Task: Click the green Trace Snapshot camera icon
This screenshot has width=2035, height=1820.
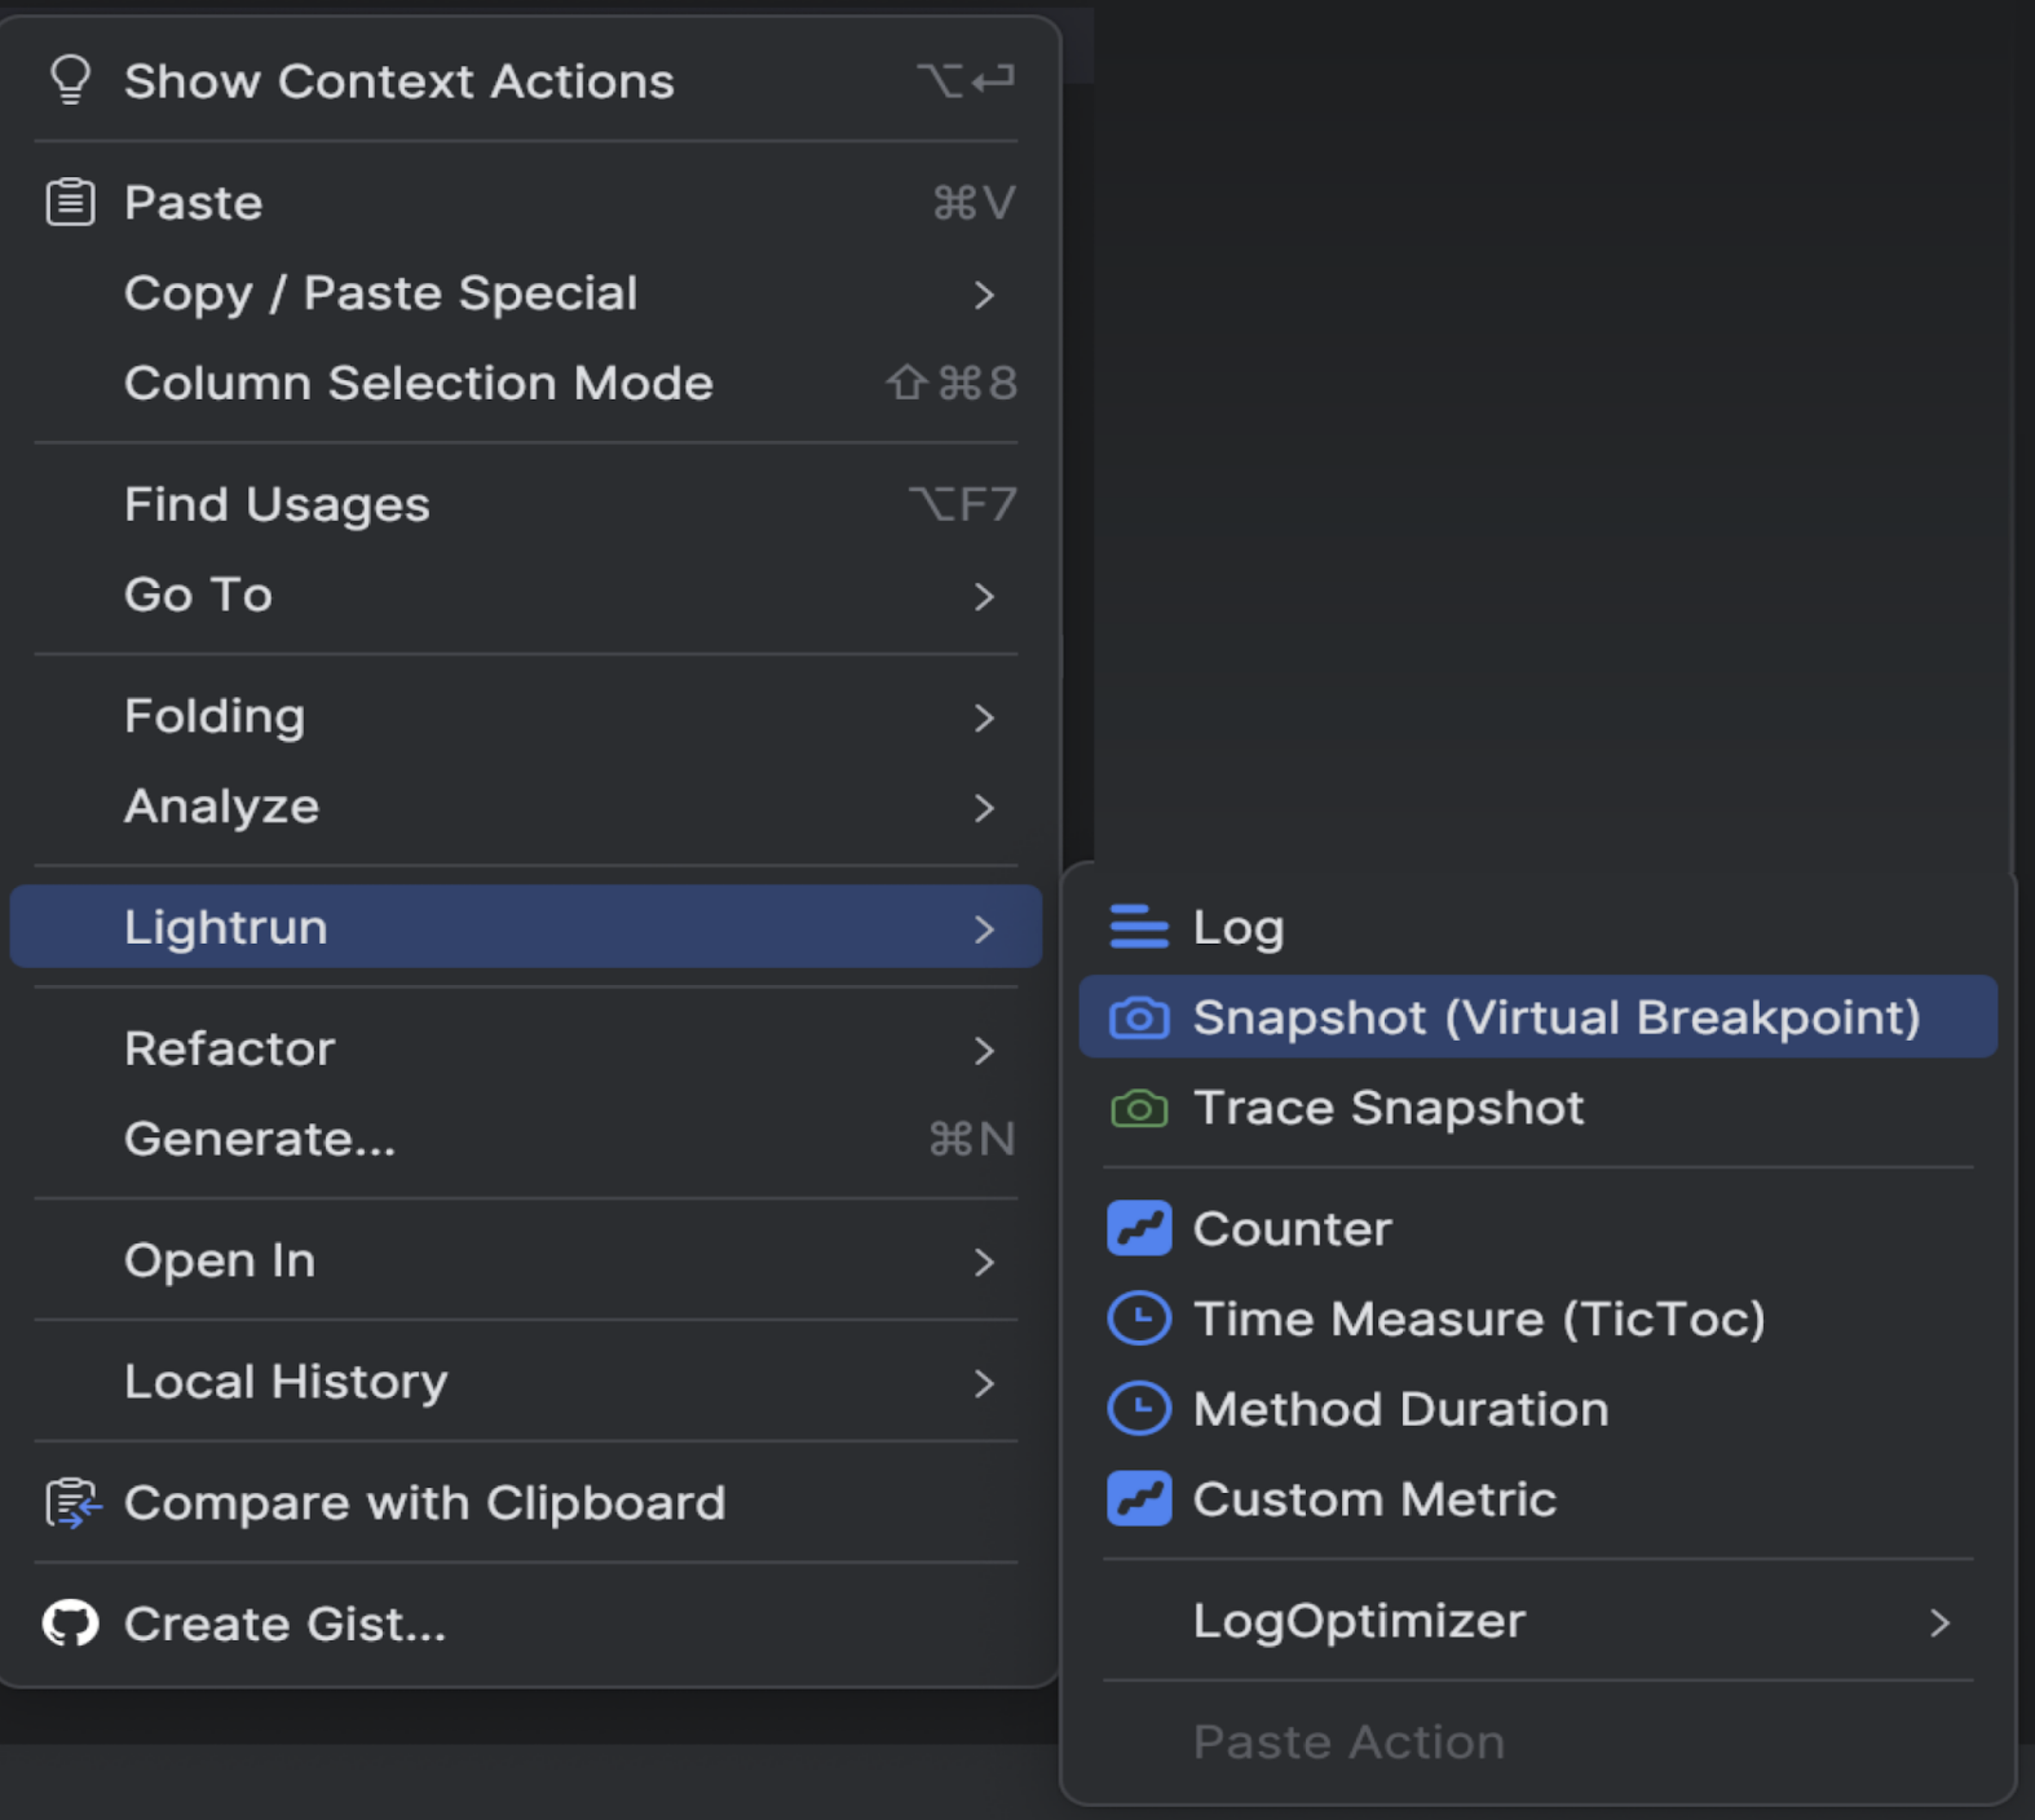Action: (1138, 1109)
